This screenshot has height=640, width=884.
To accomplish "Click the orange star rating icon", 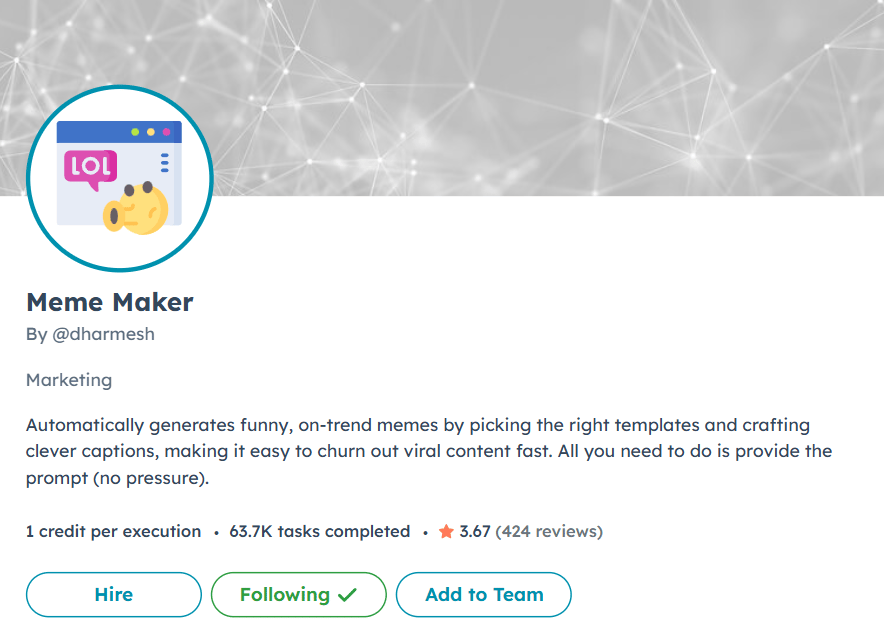I will (x=446, y=531).
